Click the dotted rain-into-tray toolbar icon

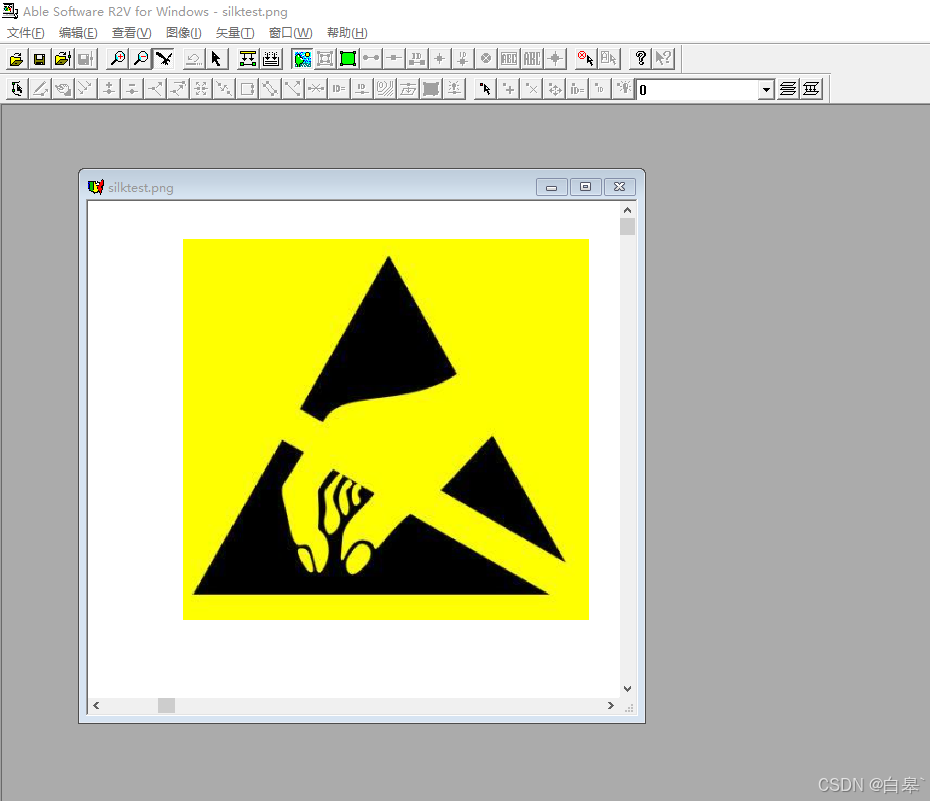[x=271, y=59]
